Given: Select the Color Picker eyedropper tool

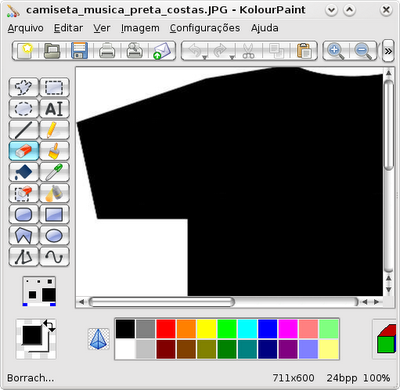Looking at the screenshot, I should (x=54, y=172).
